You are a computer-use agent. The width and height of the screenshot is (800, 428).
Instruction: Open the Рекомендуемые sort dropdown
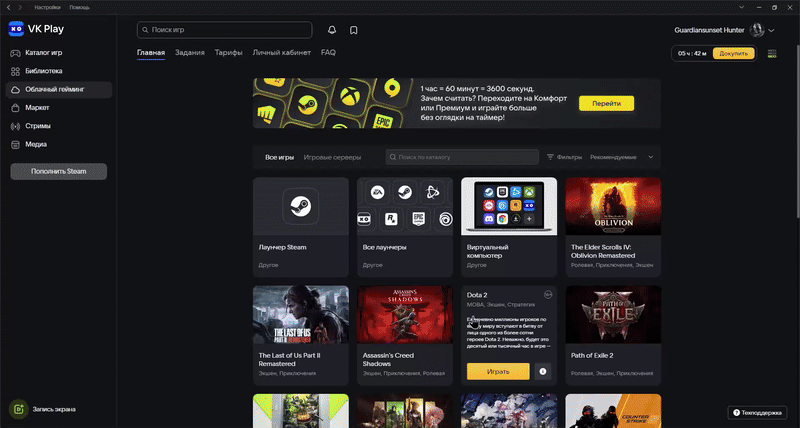click(621, 157)
